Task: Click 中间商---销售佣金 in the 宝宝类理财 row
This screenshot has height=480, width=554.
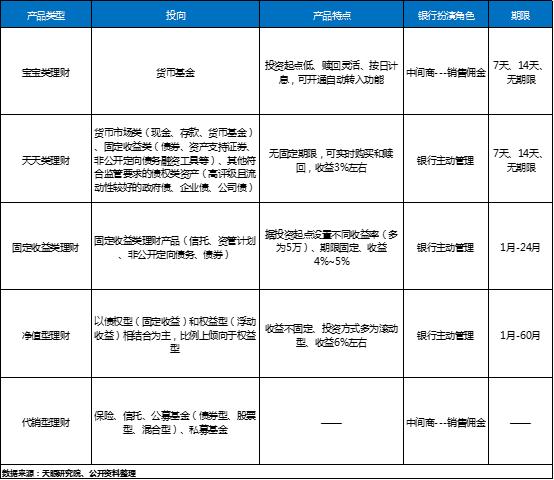Action: pos(446,72)
